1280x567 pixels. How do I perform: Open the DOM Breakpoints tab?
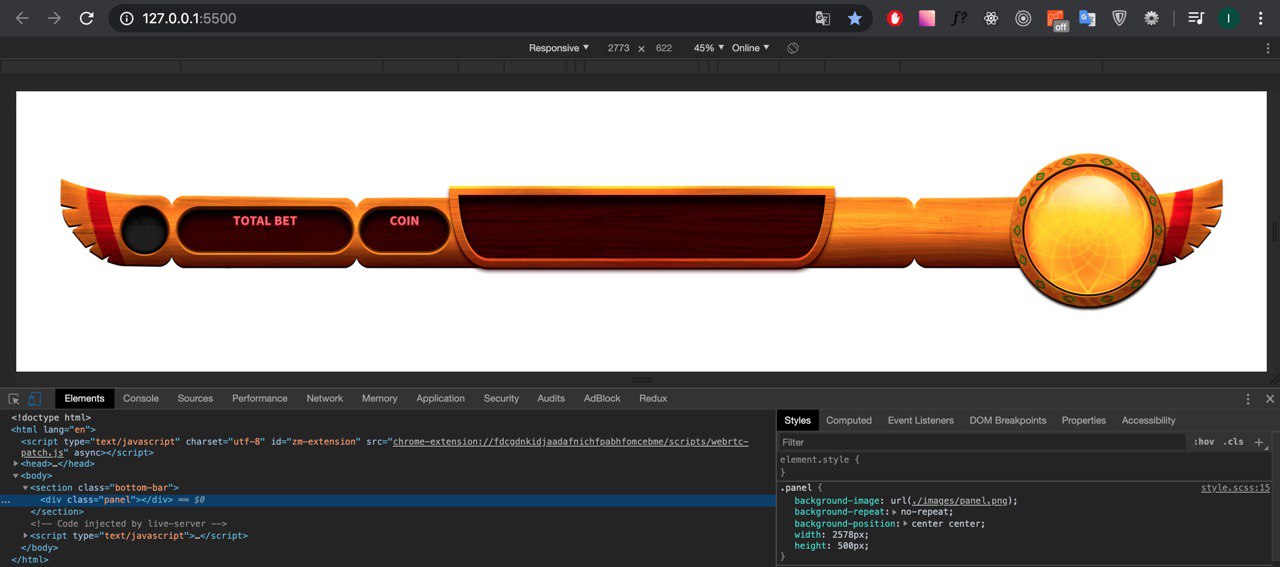1008,420
